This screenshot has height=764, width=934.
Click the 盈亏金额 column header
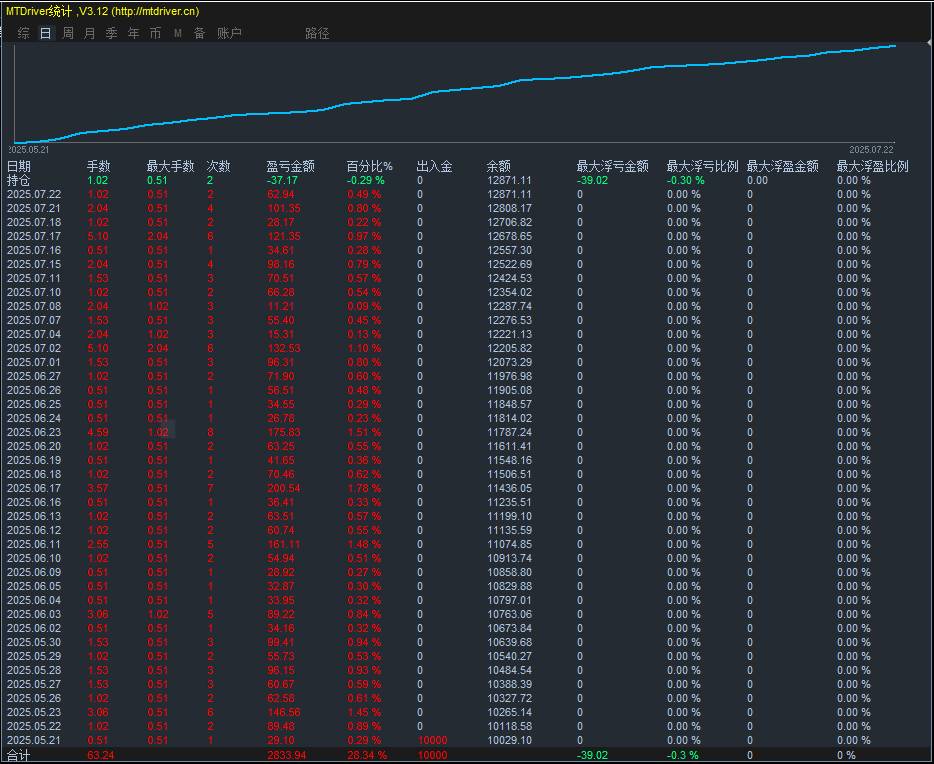[290, 166]
